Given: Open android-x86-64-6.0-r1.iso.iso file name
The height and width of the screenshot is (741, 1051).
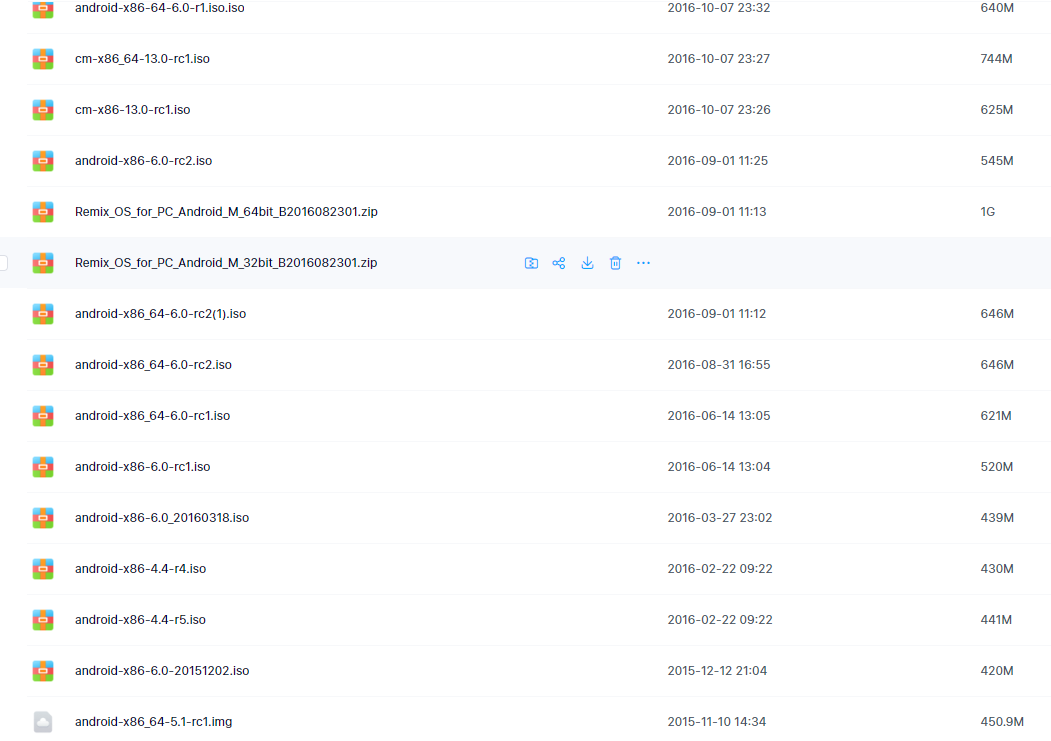Looking at the screenshot, I should tap(160, 8).
